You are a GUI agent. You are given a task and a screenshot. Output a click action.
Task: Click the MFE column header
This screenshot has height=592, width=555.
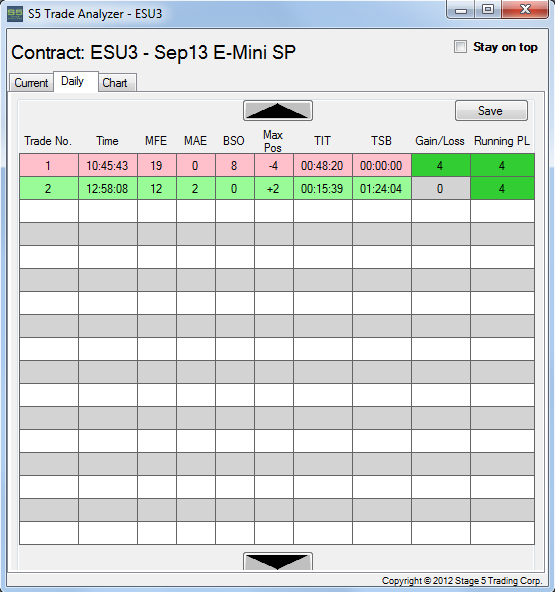pos(156,141)
